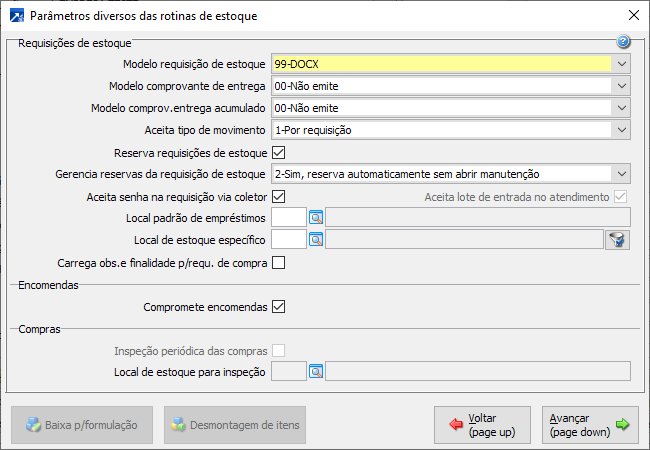This screenshot has width=650, height=450.
Task: Click the 'Encomendas' section heading
Action: click(48, 285)
